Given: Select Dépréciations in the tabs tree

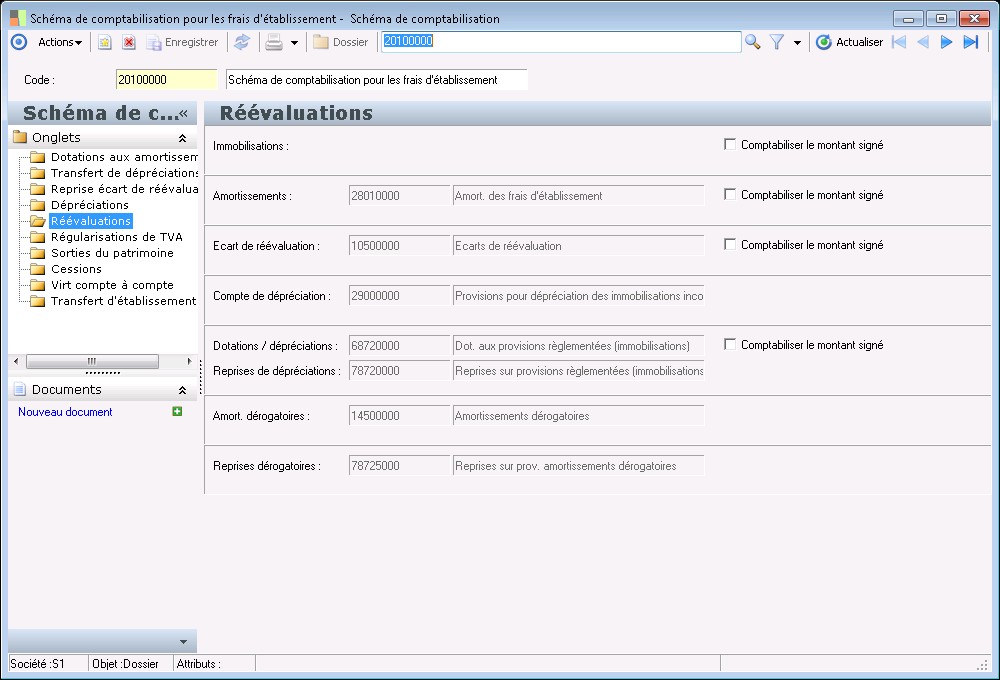Looking at the screenshot, I should pos(89,205).
